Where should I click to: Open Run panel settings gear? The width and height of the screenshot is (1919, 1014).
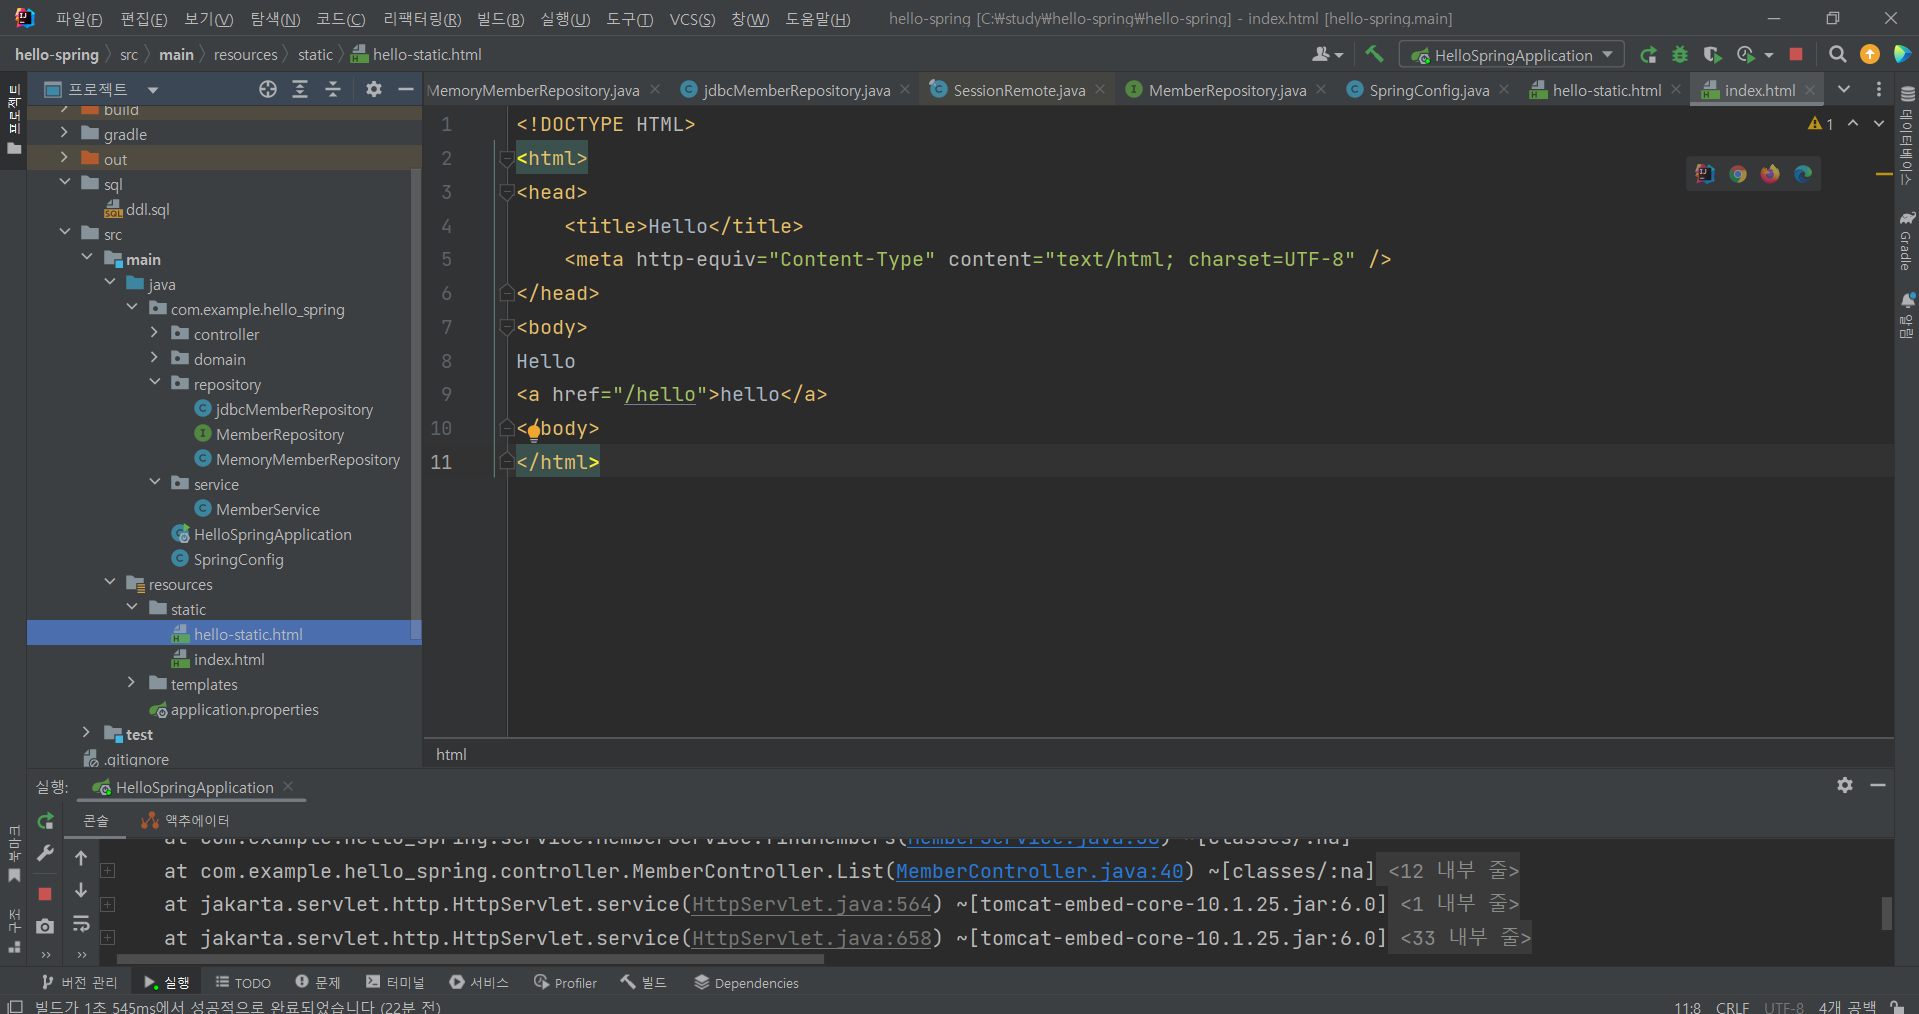tap(1845, 785)
